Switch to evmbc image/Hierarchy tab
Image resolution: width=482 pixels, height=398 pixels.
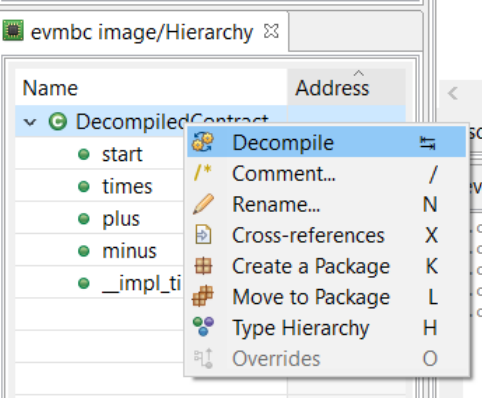pyautogui.click(x=142, y=32)
